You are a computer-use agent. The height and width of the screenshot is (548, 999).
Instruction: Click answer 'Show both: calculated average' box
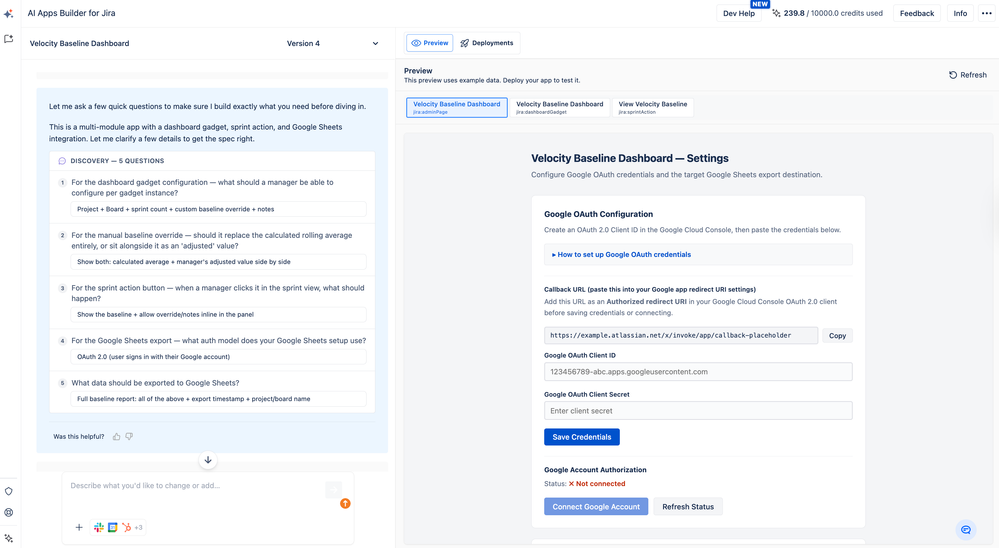(218, 262)
